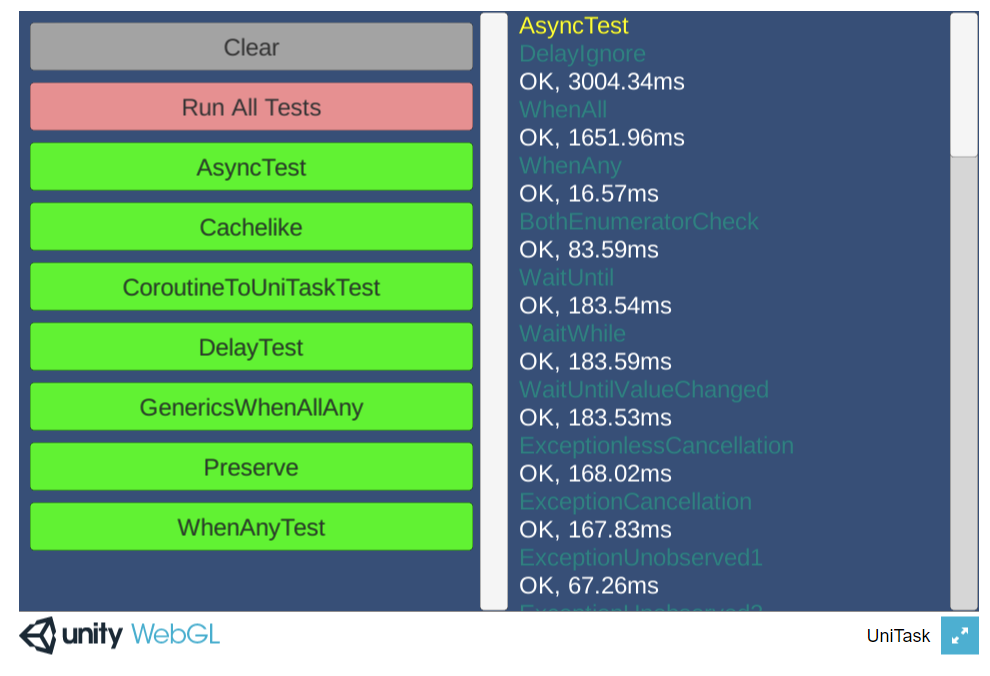
Task: Run the DelayTest case
Action: pos(251,346)
